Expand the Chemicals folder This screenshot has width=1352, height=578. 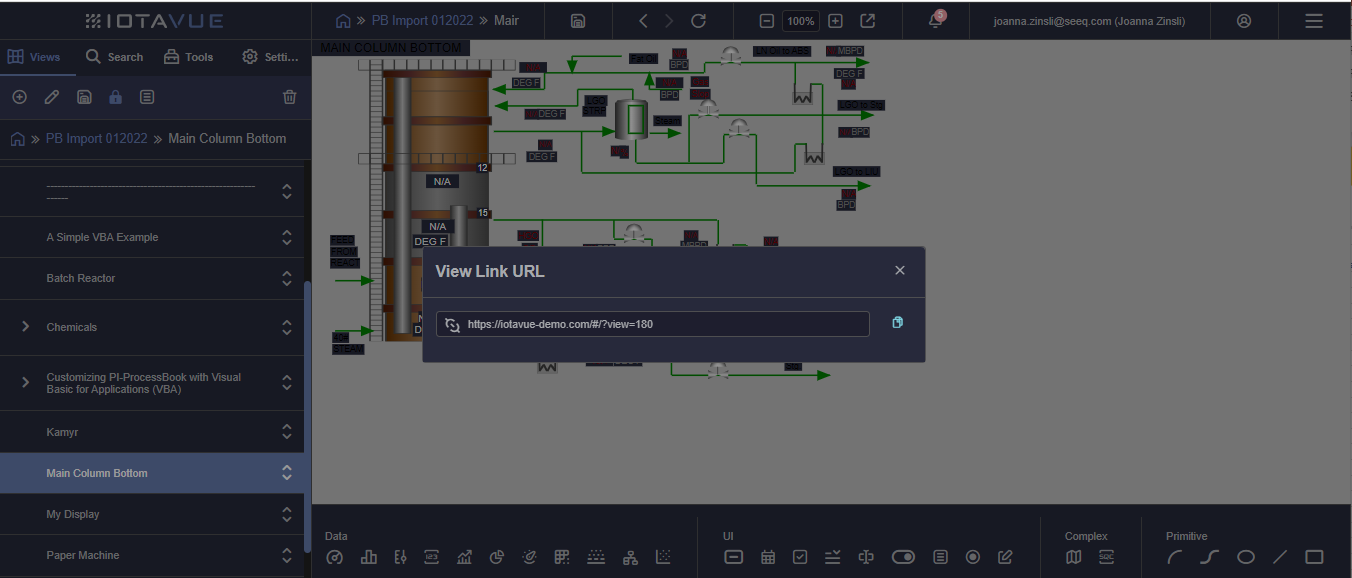(25, 327)
